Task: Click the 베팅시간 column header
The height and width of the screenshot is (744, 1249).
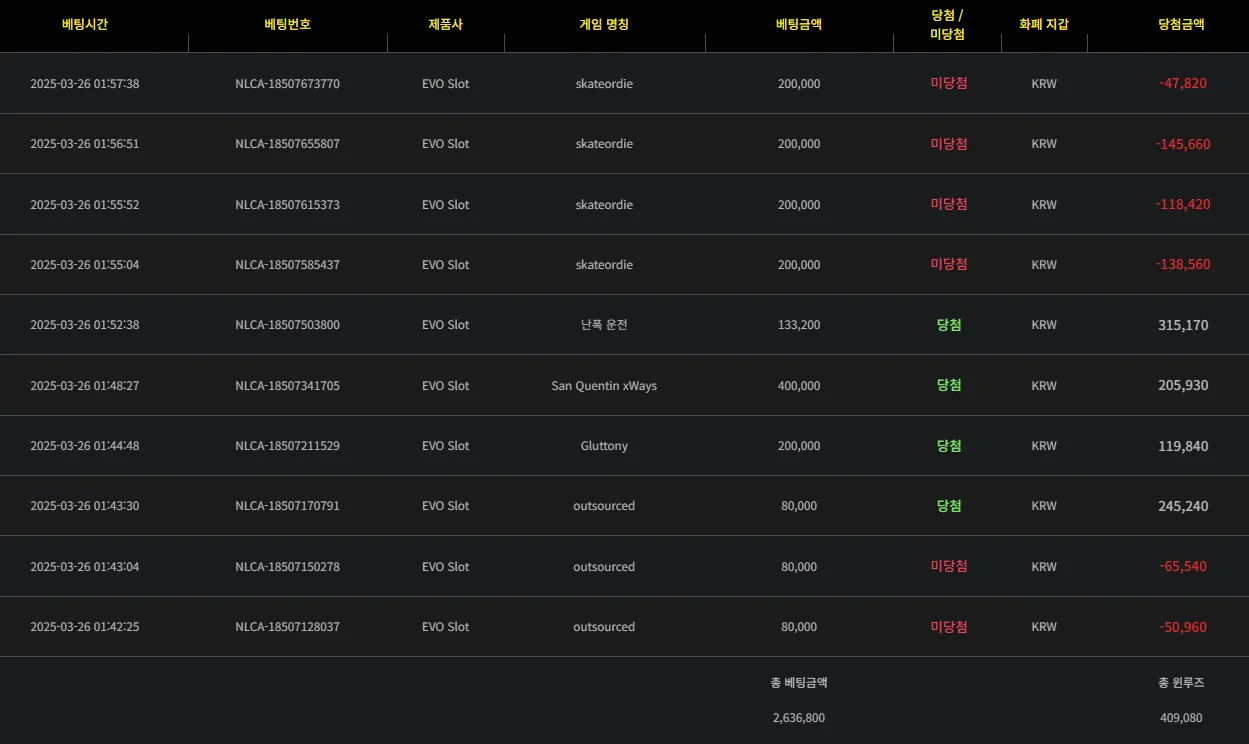Action: tap(85, 24)
